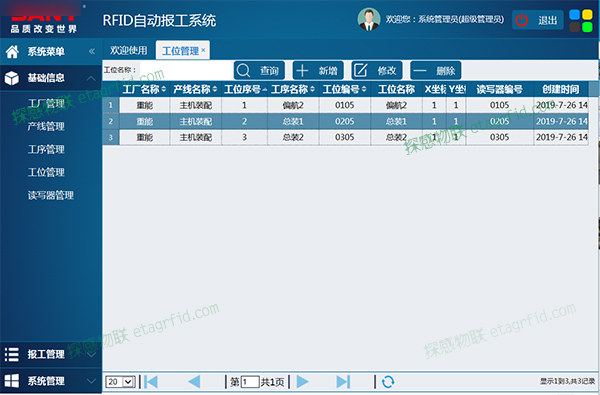Click the page number input field

[250, 382]
